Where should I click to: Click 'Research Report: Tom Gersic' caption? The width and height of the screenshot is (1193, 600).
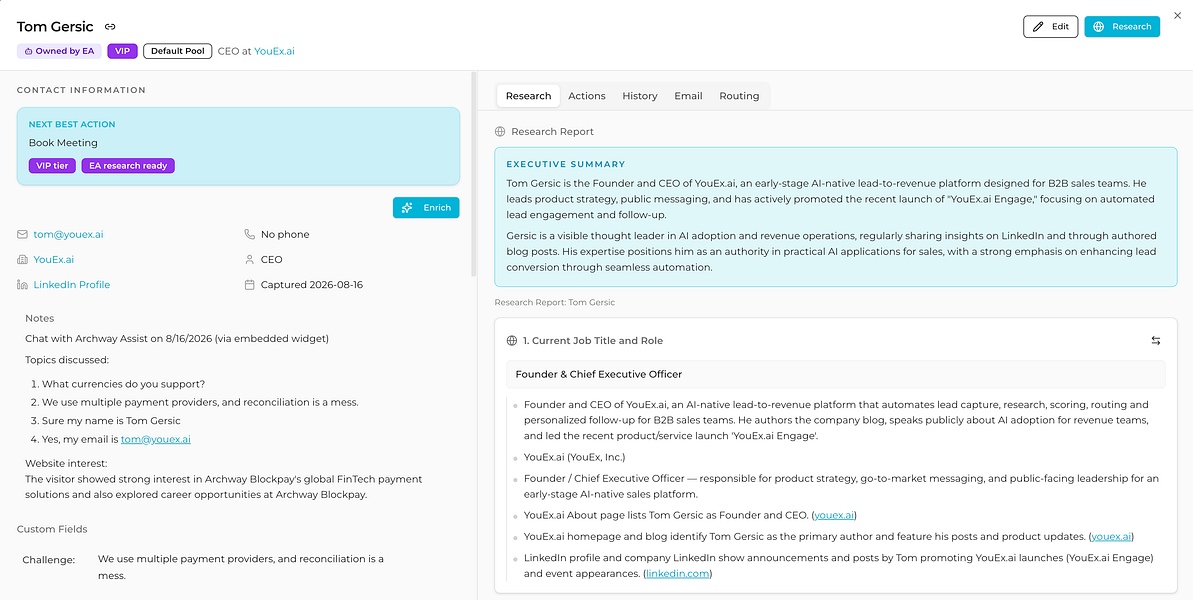click(x=555, y=303)
